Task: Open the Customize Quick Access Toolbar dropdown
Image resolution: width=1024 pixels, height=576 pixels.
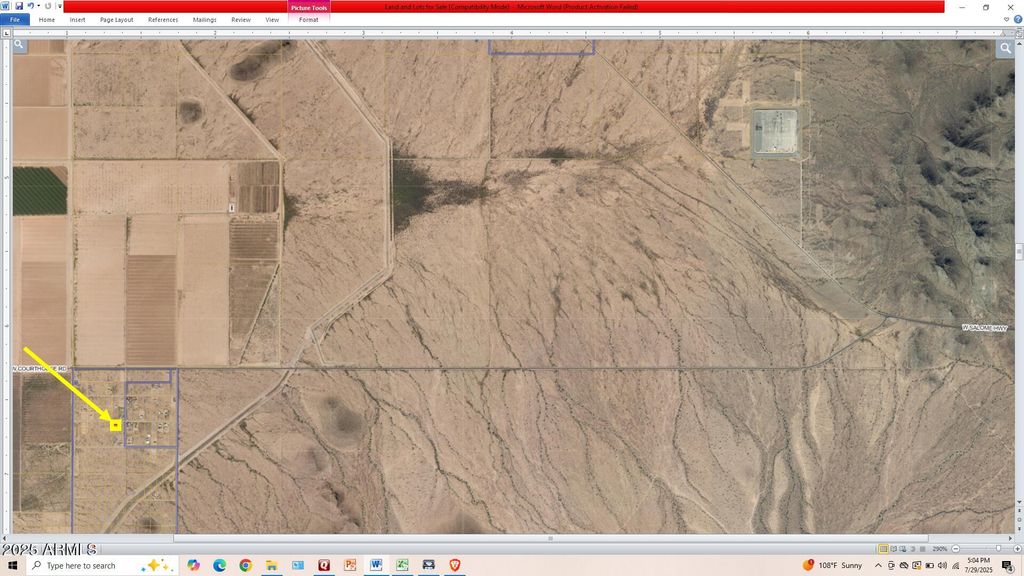Action: click(60, 6)
